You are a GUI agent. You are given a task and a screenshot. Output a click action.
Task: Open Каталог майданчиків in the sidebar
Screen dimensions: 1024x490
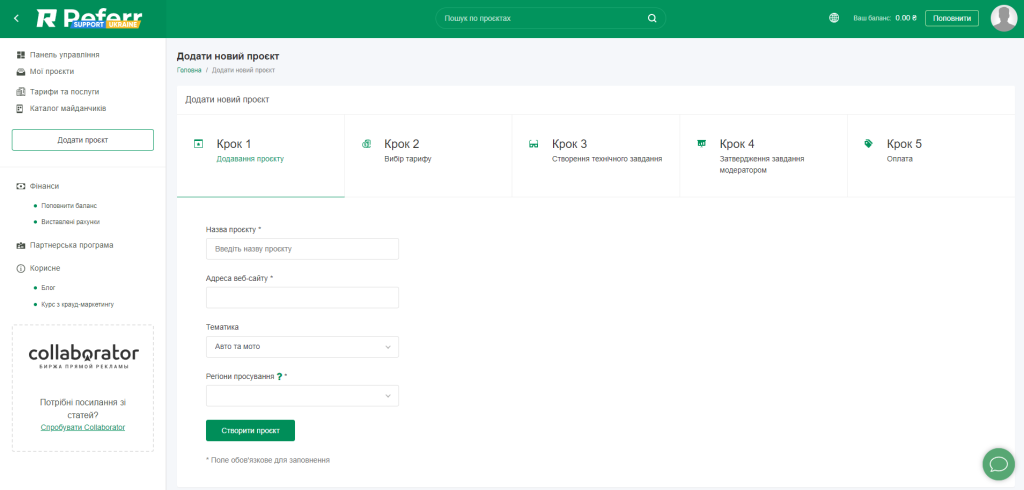[x=67, y=108]
